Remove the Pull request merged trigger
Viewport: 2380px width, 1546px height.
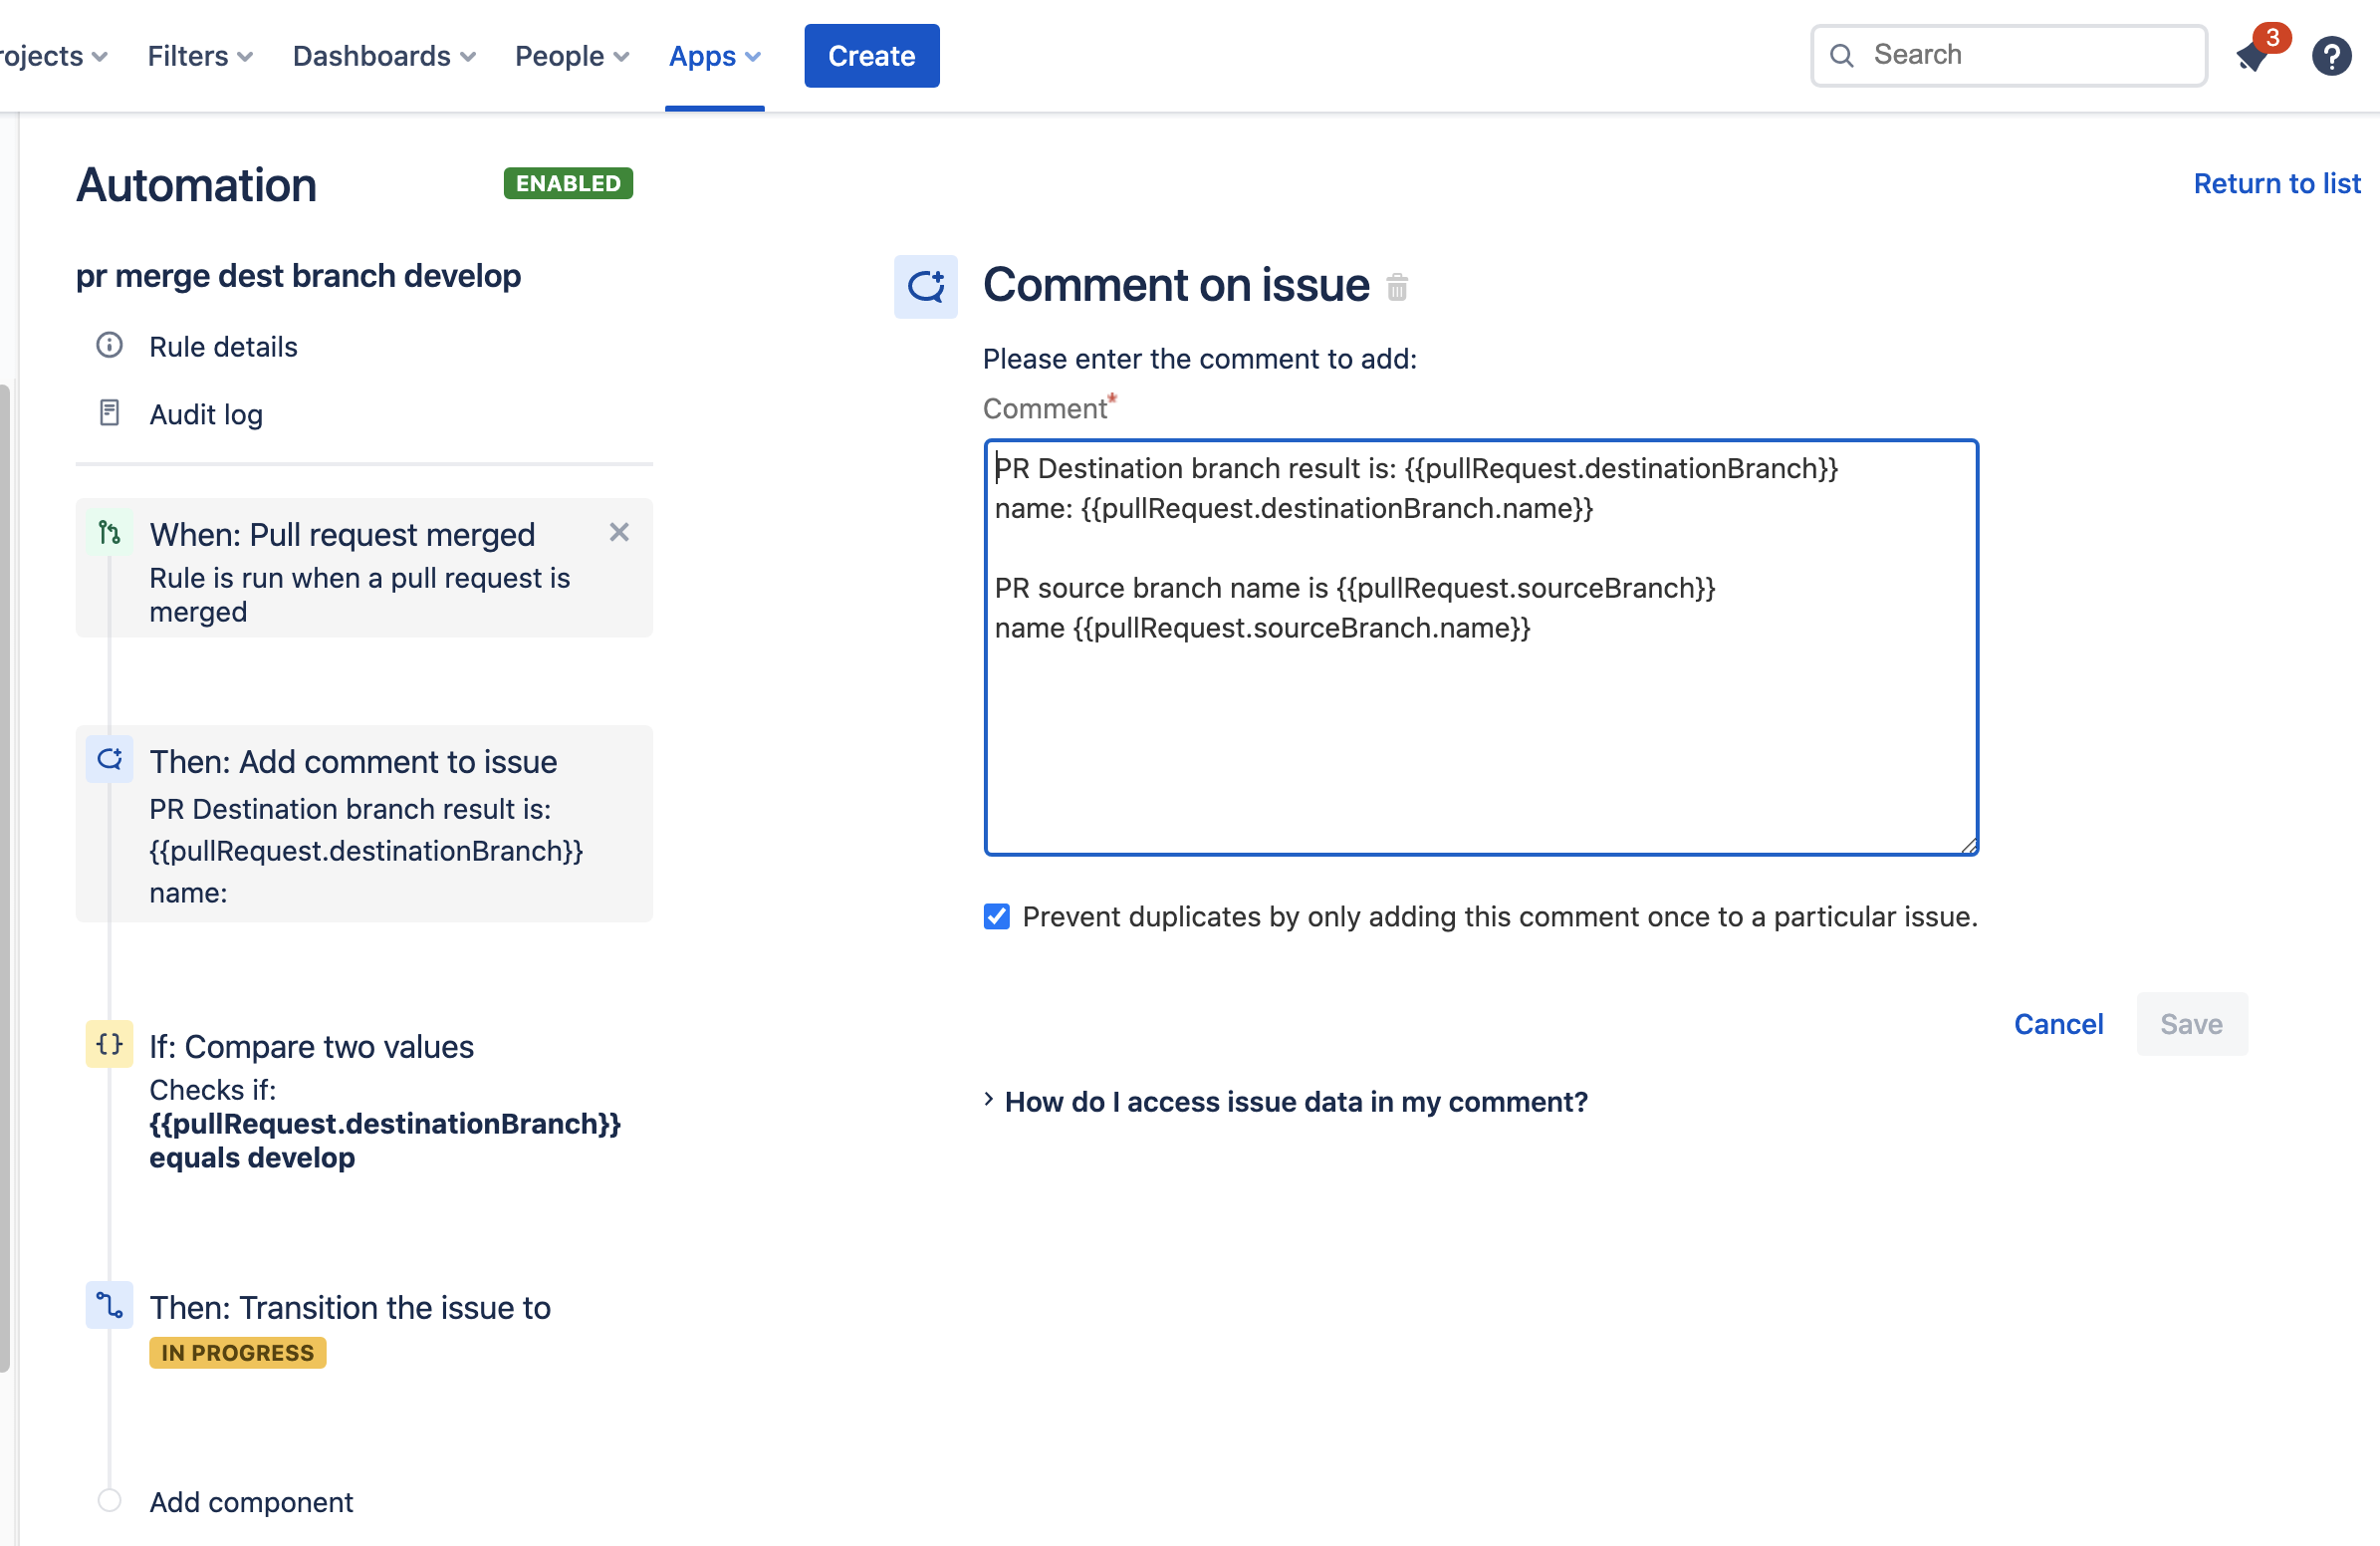619,533
